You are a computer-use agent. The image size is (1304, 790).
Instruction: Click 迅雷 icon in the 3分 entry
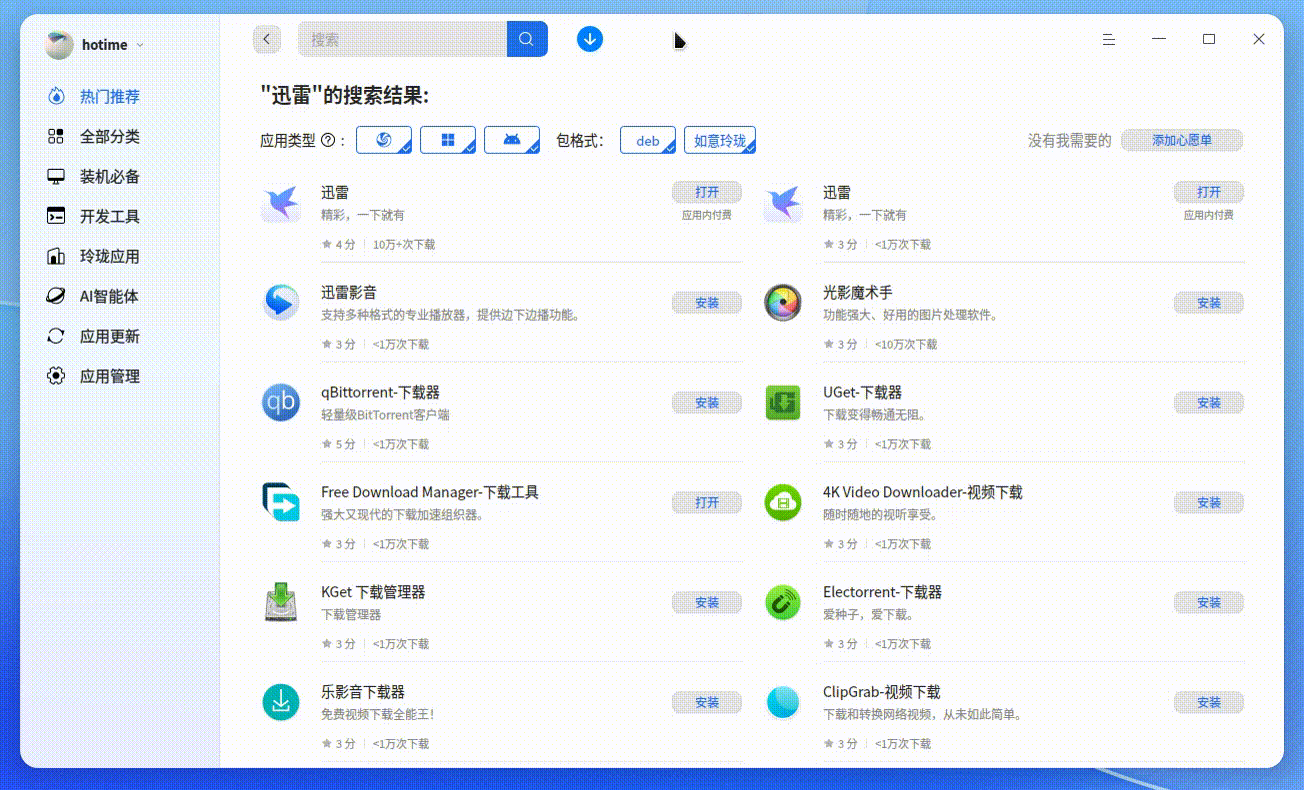coord(783,203)
